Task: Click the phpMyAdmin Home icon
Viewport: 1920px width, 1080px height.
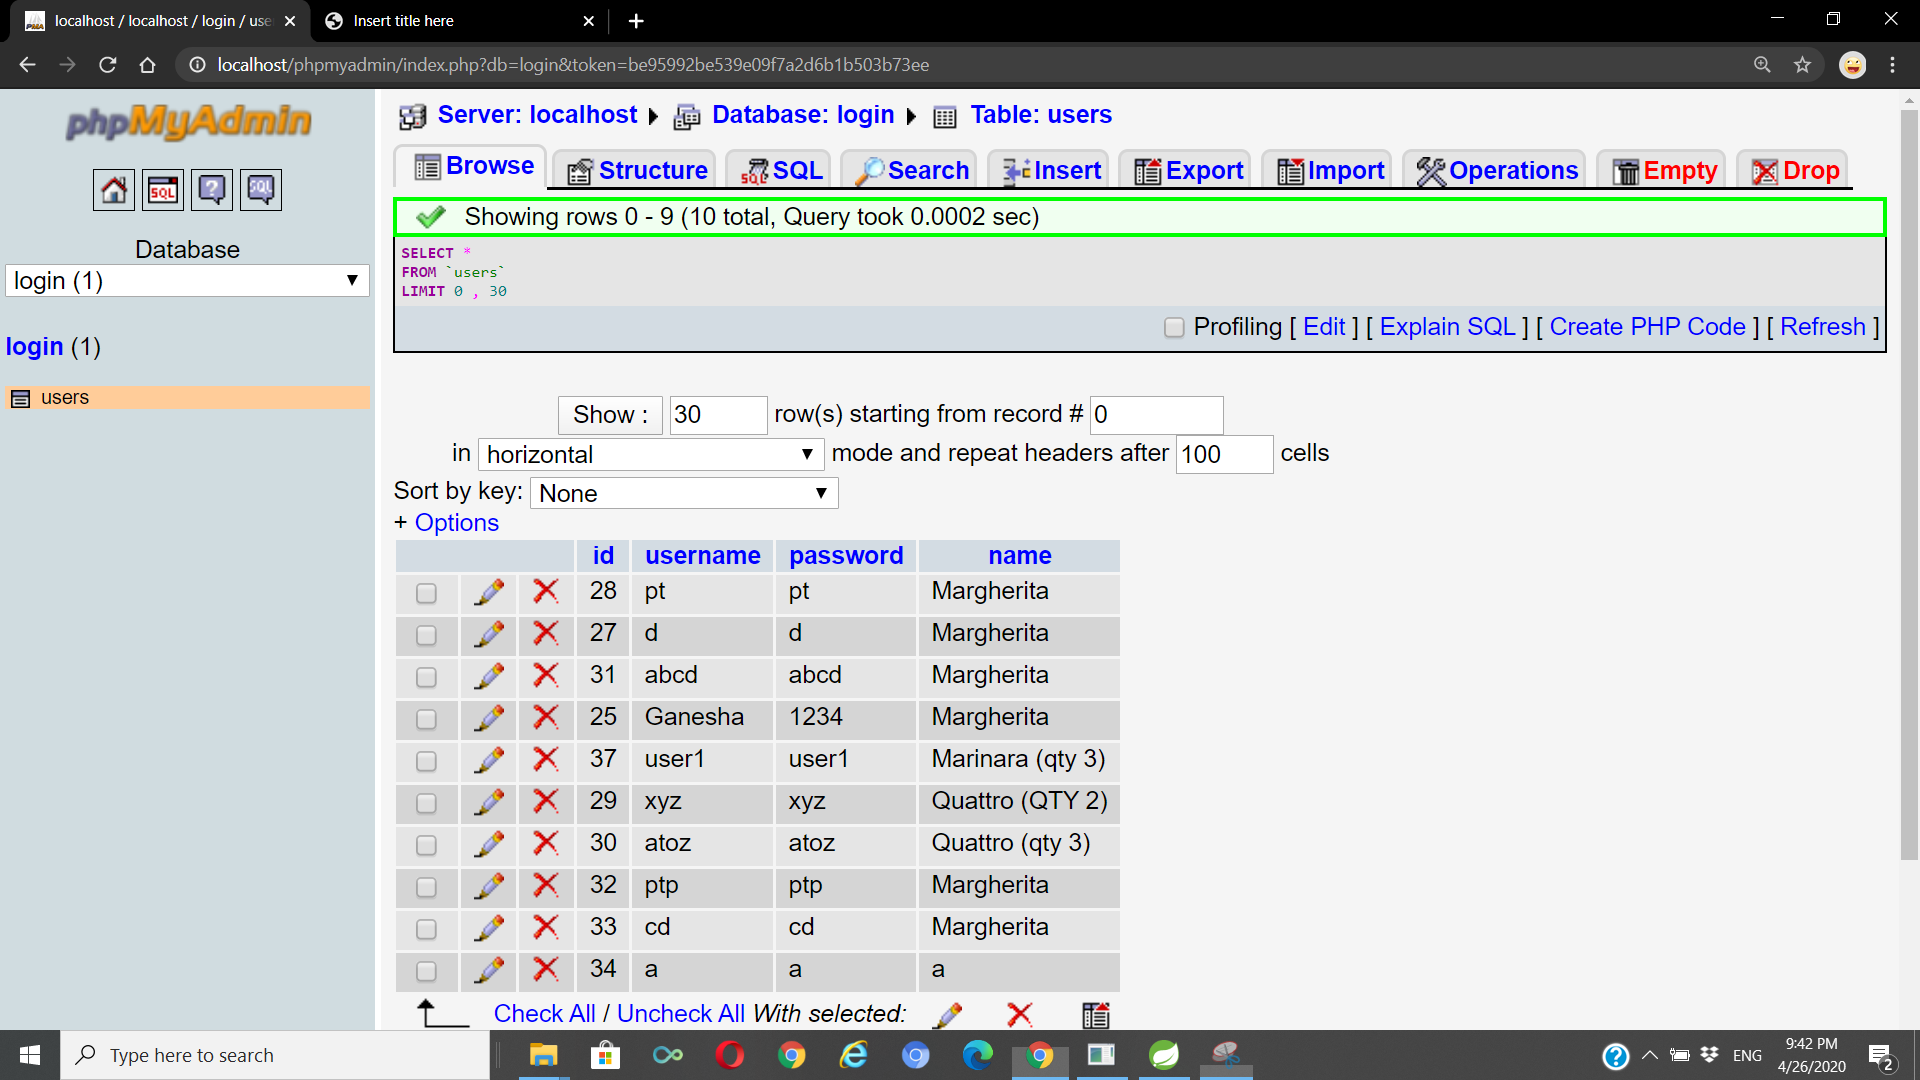Action: pyautogui.click(x=114, y=190)
